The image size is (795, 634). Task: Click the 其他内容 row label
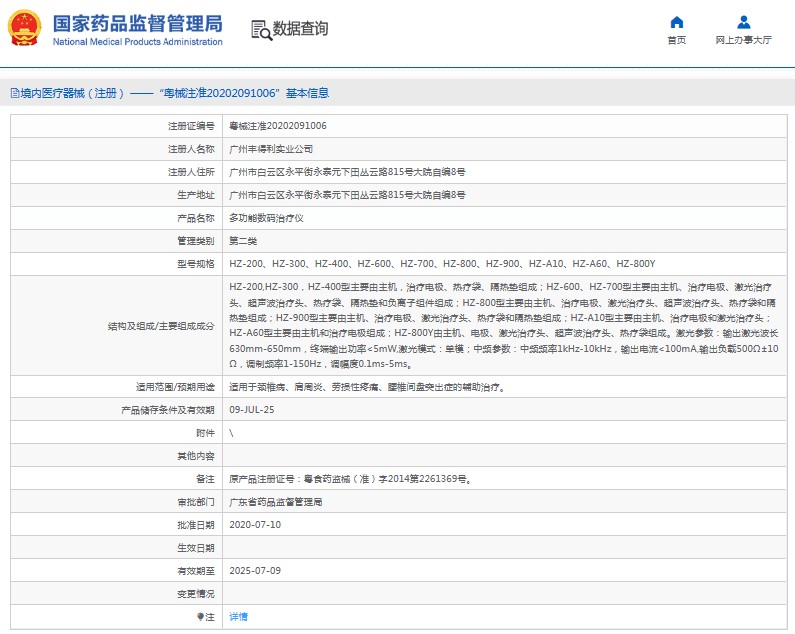pyautogui.click(x=196, y=456)
